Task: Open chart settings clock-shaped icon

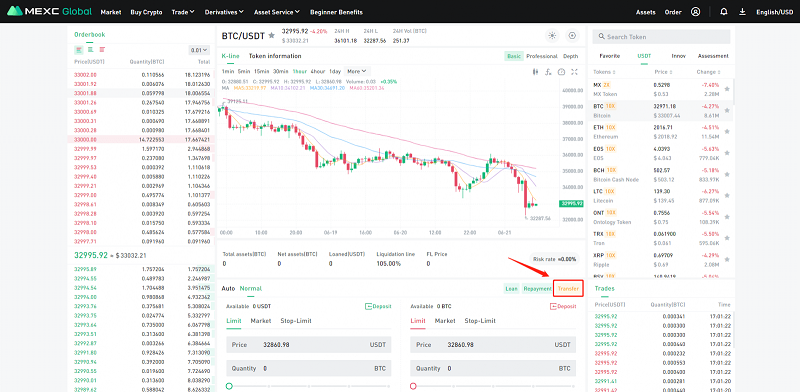Action: coord(562,72)
